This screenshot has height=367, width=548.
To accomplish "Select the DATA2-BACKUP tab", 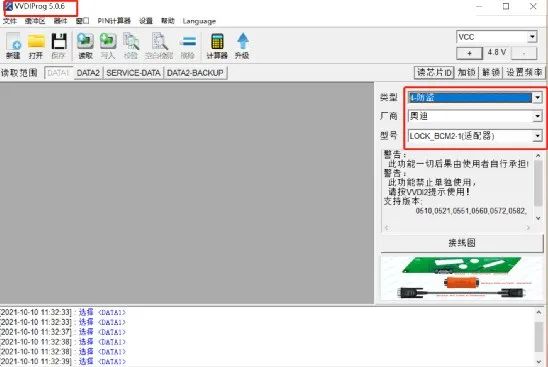I will coord(195,73).
